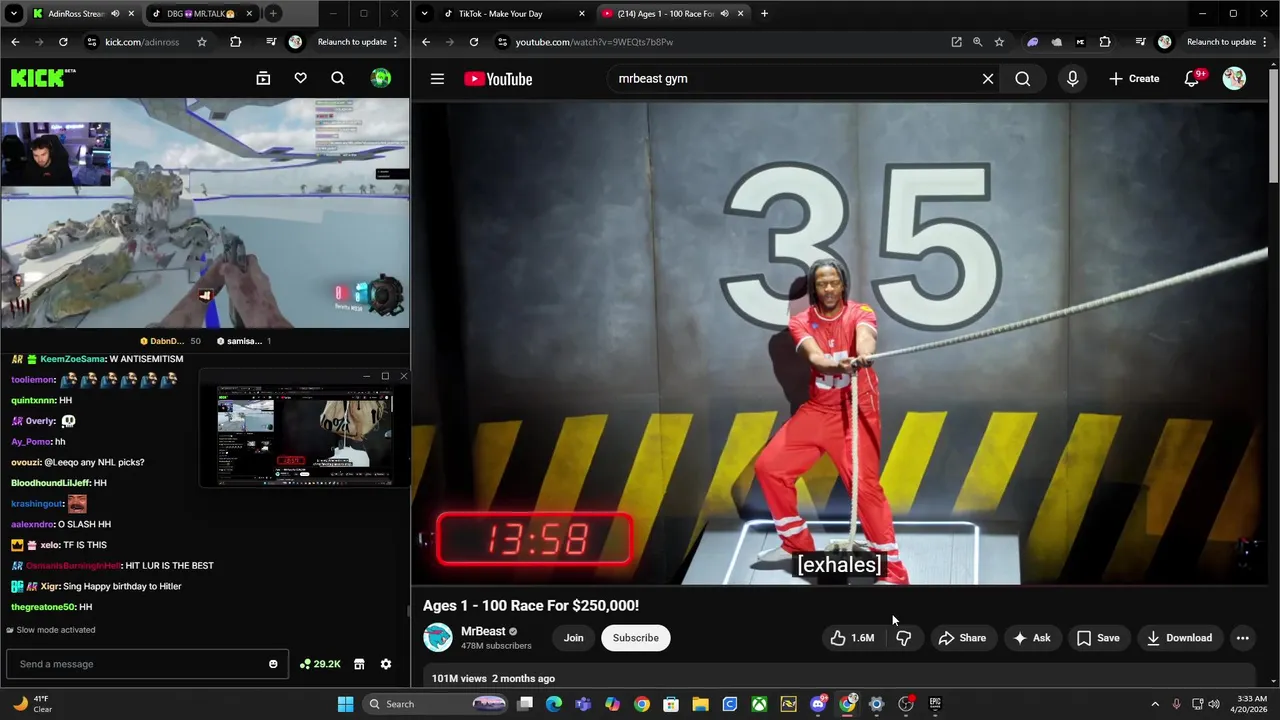Expand tab search in YouTube window
This screenshot has width=1280, height=720.
pyautogui.click(x=425, y=14)
